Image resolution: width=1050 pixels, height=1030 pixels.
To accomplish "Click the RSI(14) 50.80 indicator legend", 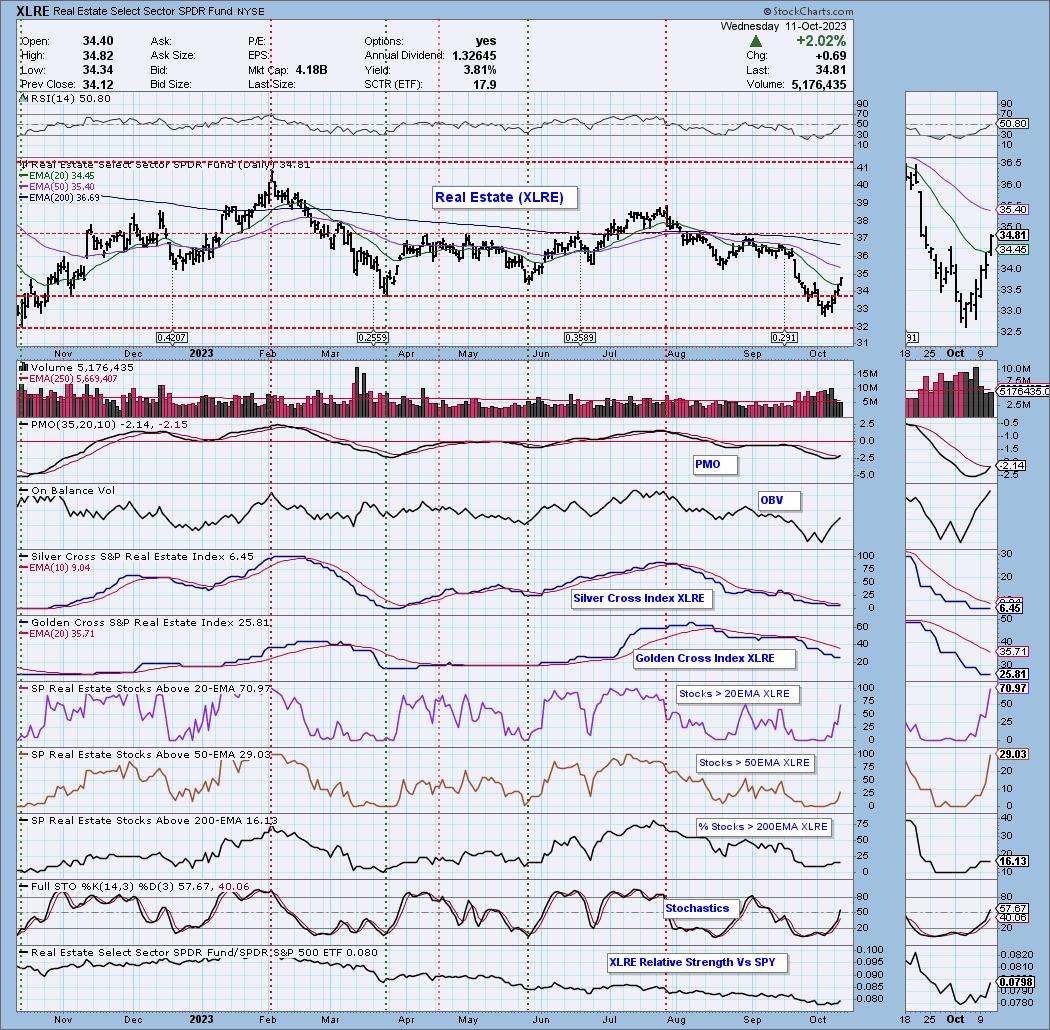I will pos(66,98).
